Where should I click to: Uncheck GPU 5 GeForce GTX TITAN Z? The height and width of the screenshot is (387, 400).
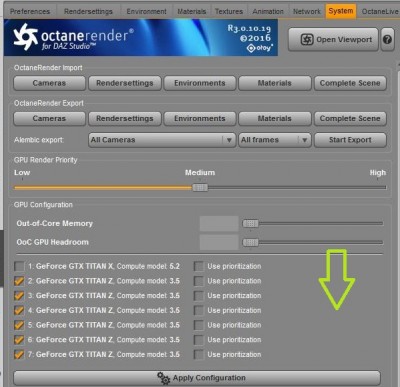(19, 325)
